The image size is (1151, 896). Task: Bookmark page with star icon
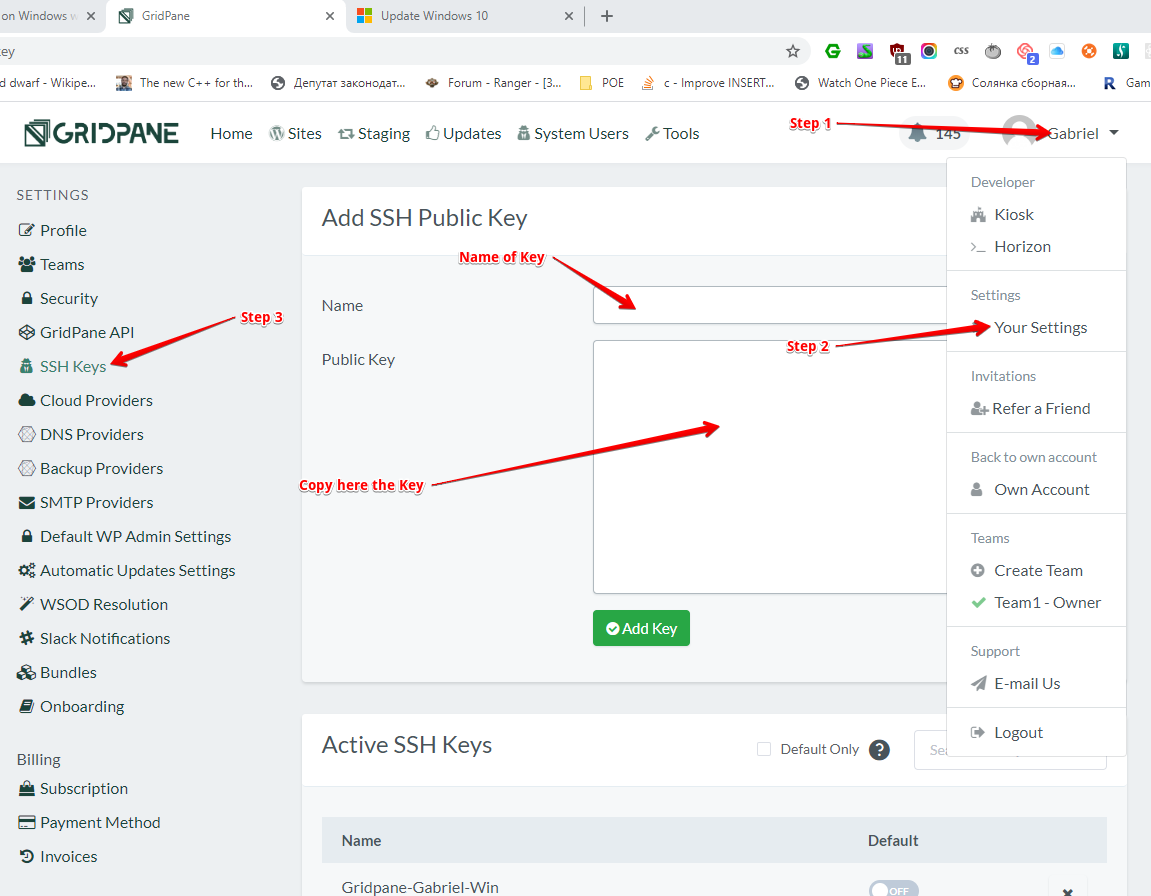(793, 51)
